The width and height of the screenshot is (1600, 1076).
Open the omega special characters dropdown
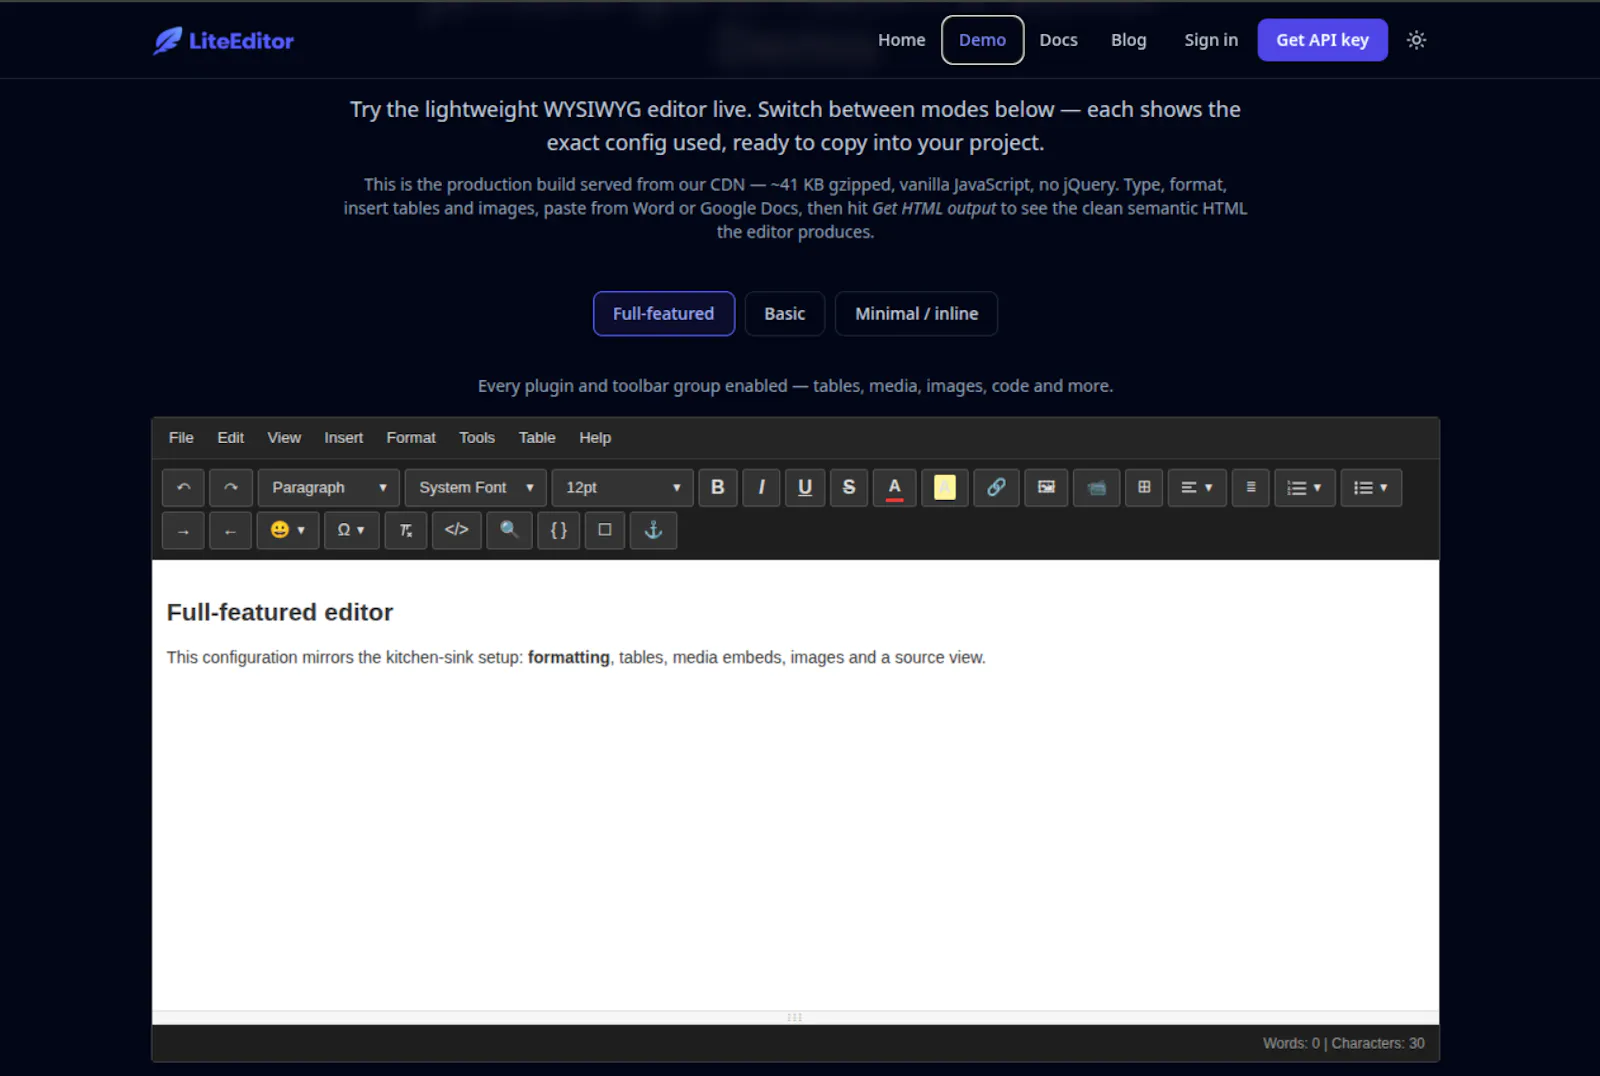pos(352,531)
